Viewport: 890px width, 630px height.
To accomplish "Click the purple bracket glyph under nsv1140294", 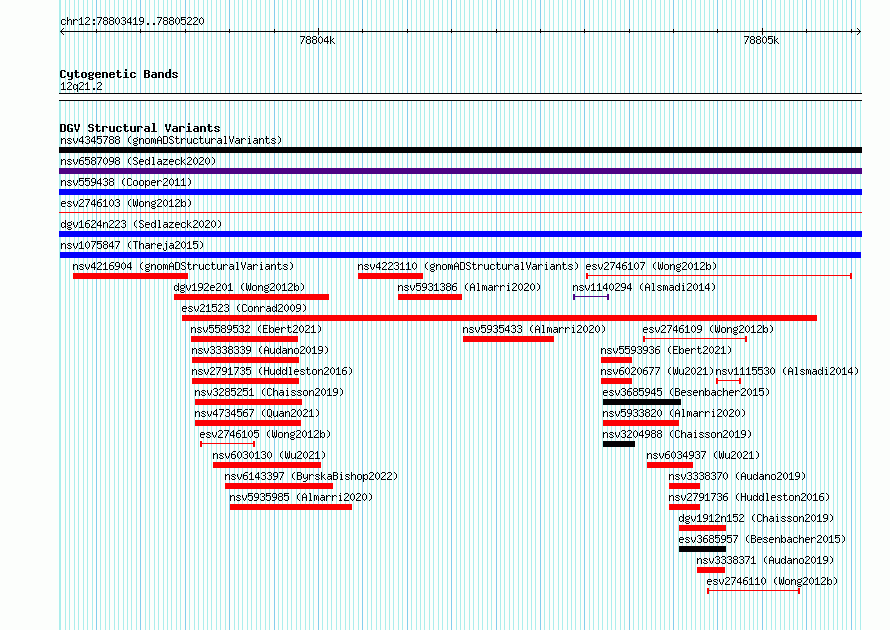I will point(591,297).
